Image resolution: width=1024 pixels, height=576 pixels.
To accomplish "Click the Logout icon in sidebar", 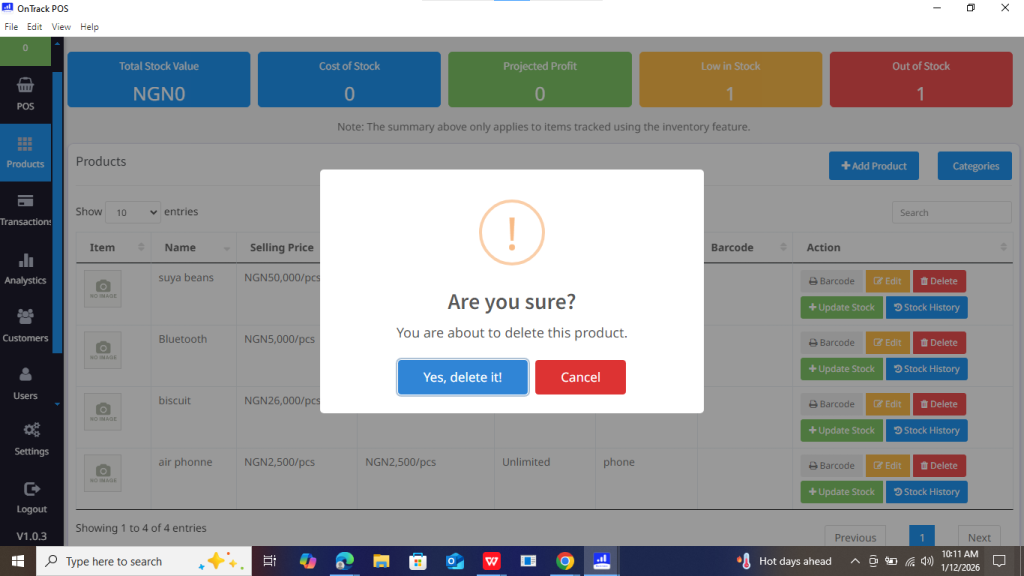I will point(31,489).
